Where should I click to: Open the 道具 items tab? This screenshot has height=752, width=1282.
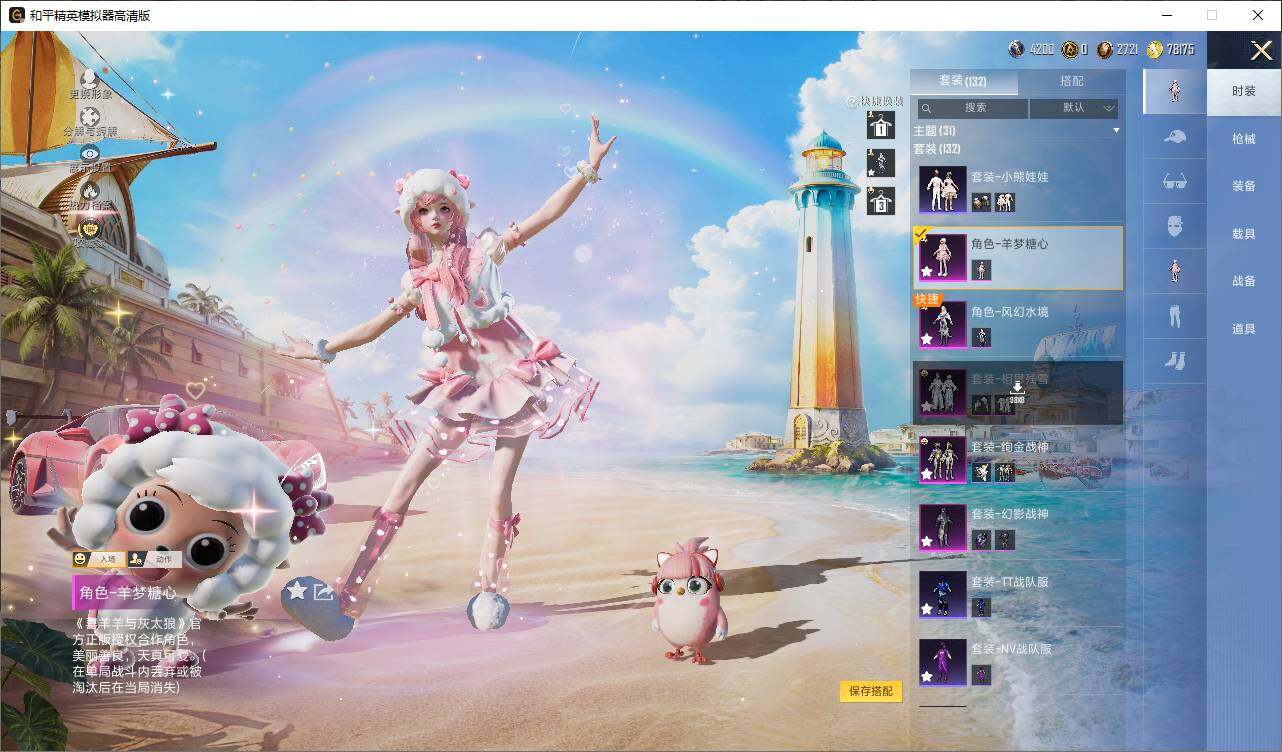coord(1244,329)
